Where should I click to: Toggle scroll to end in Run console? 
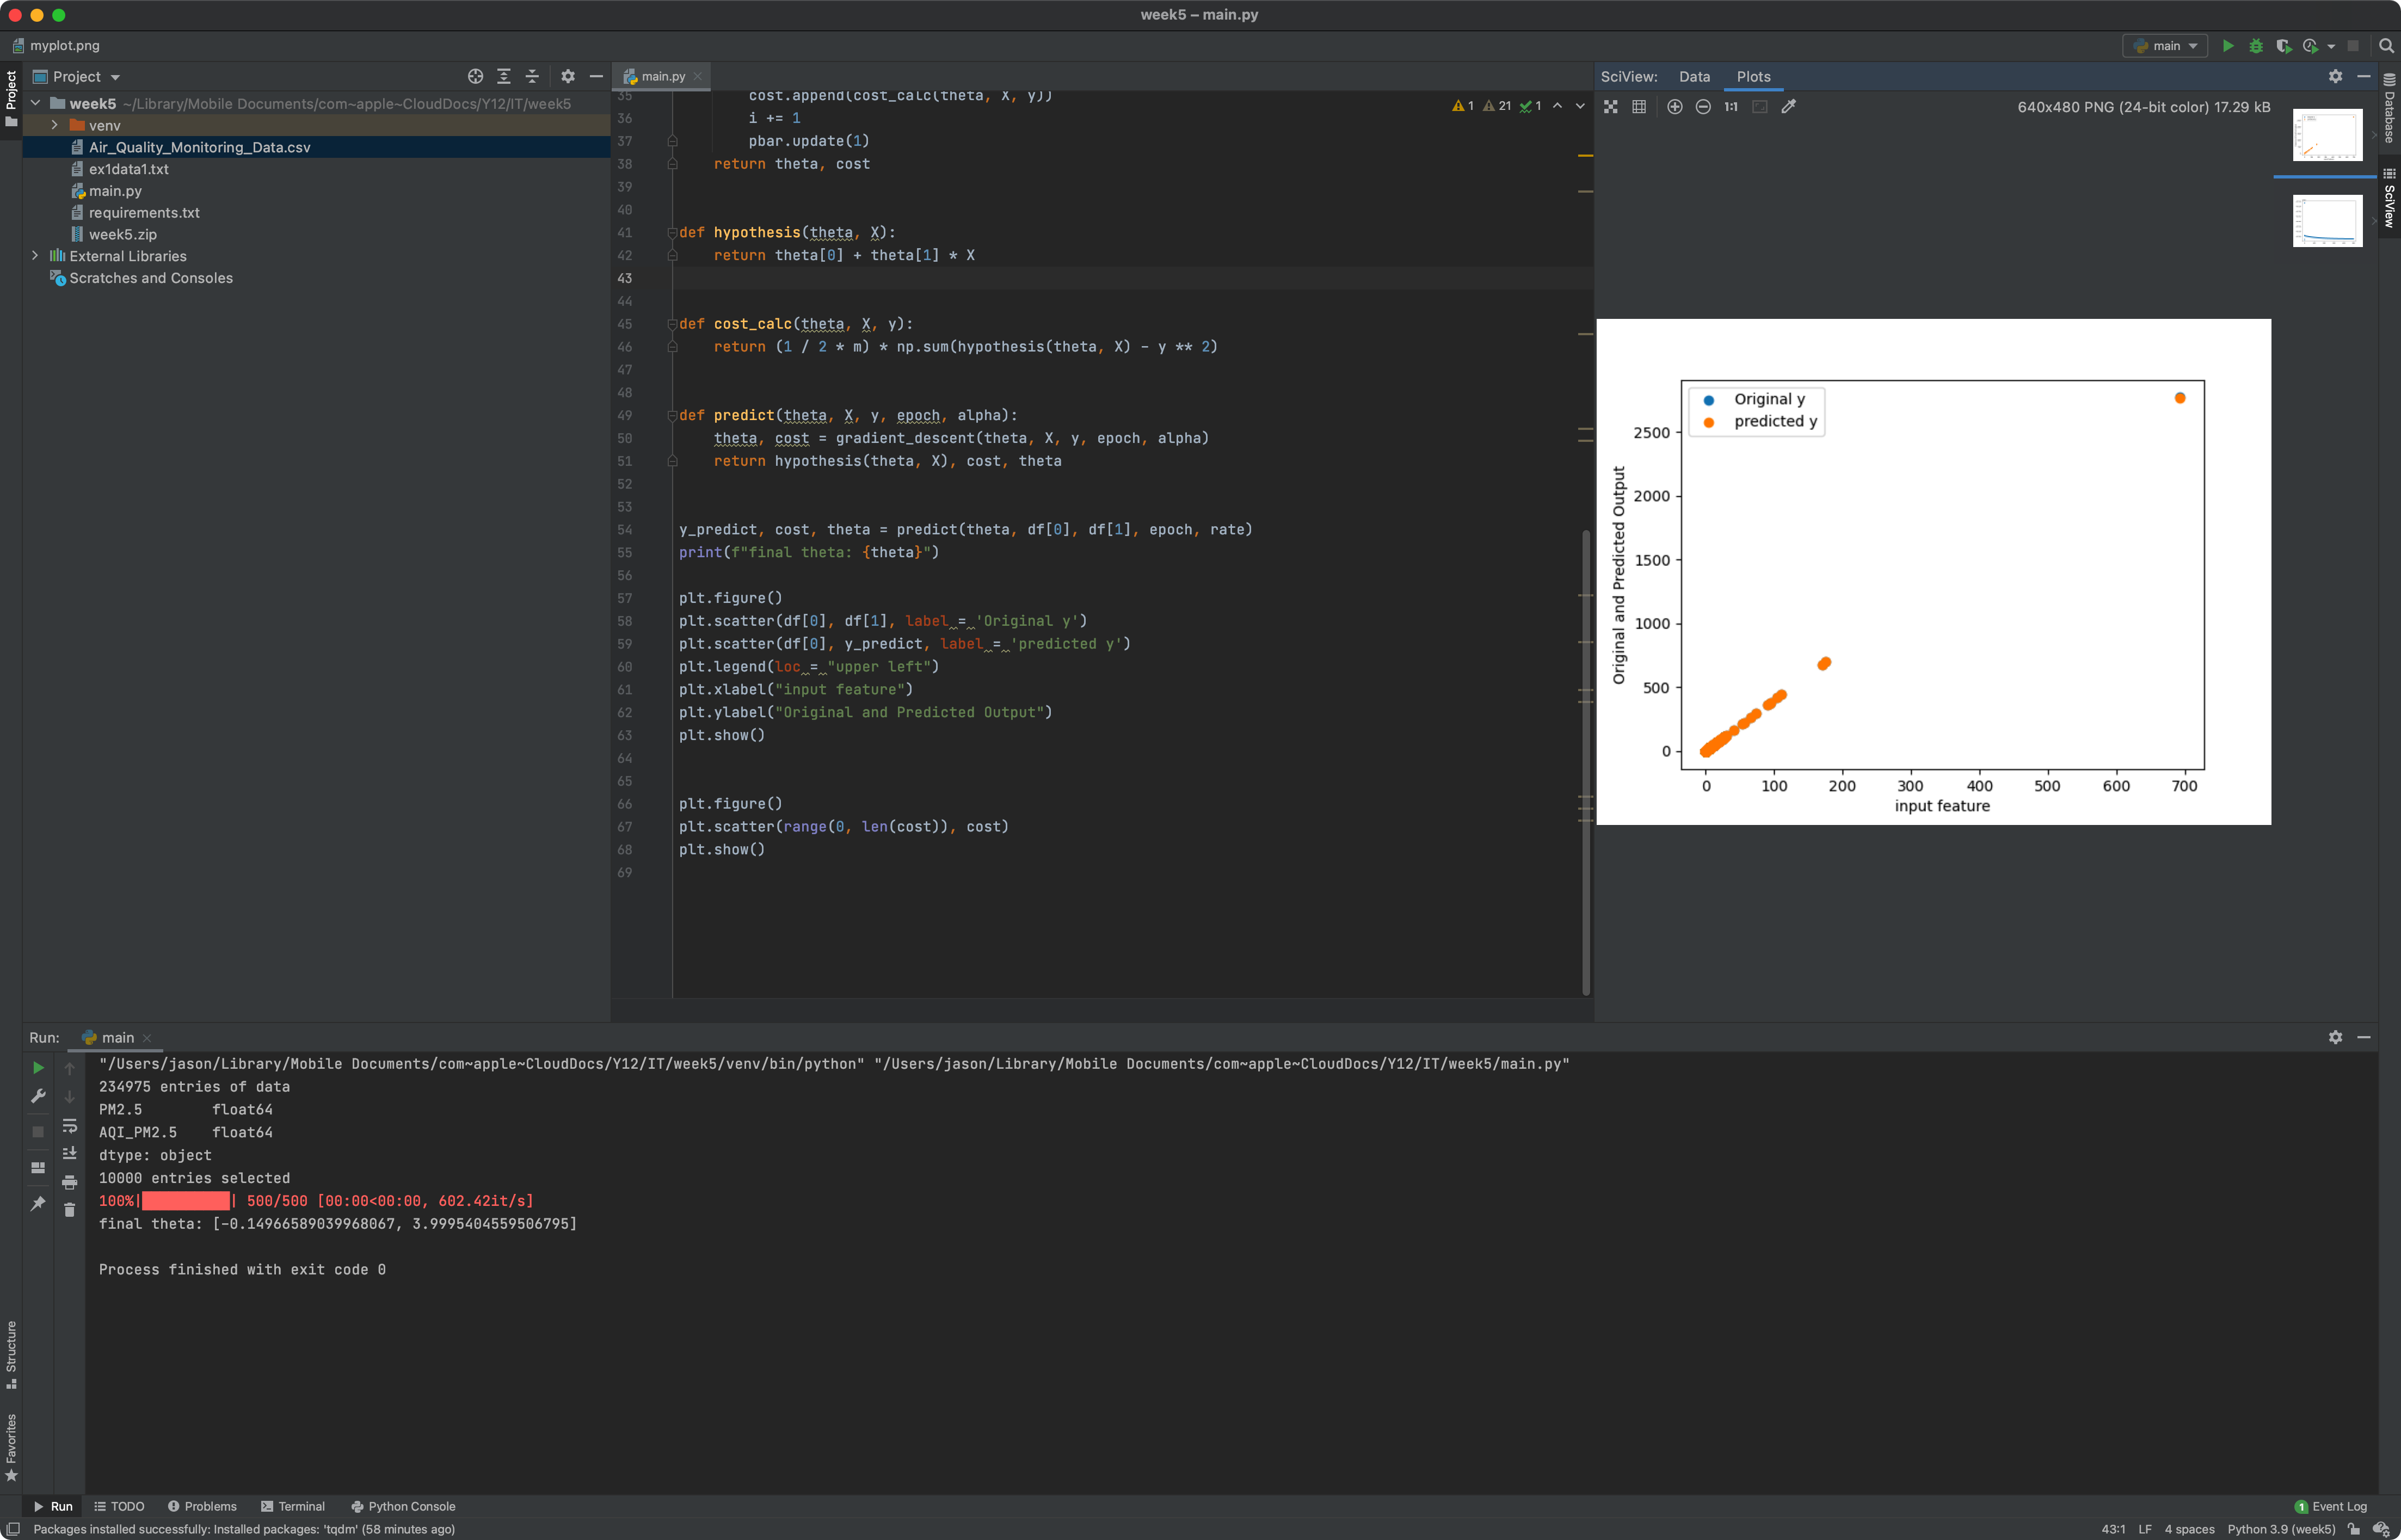(70, 1154)
